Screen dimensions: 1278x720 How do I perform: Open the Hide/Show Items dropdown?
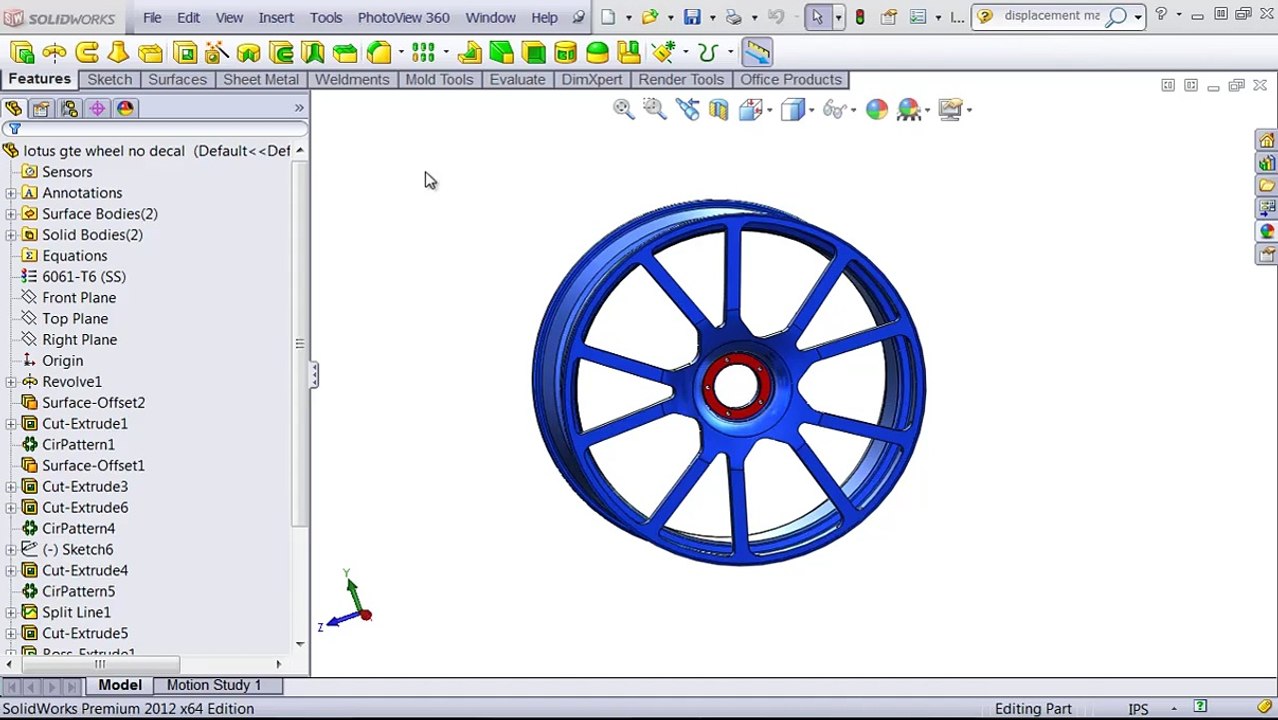[x=852, y=110]
